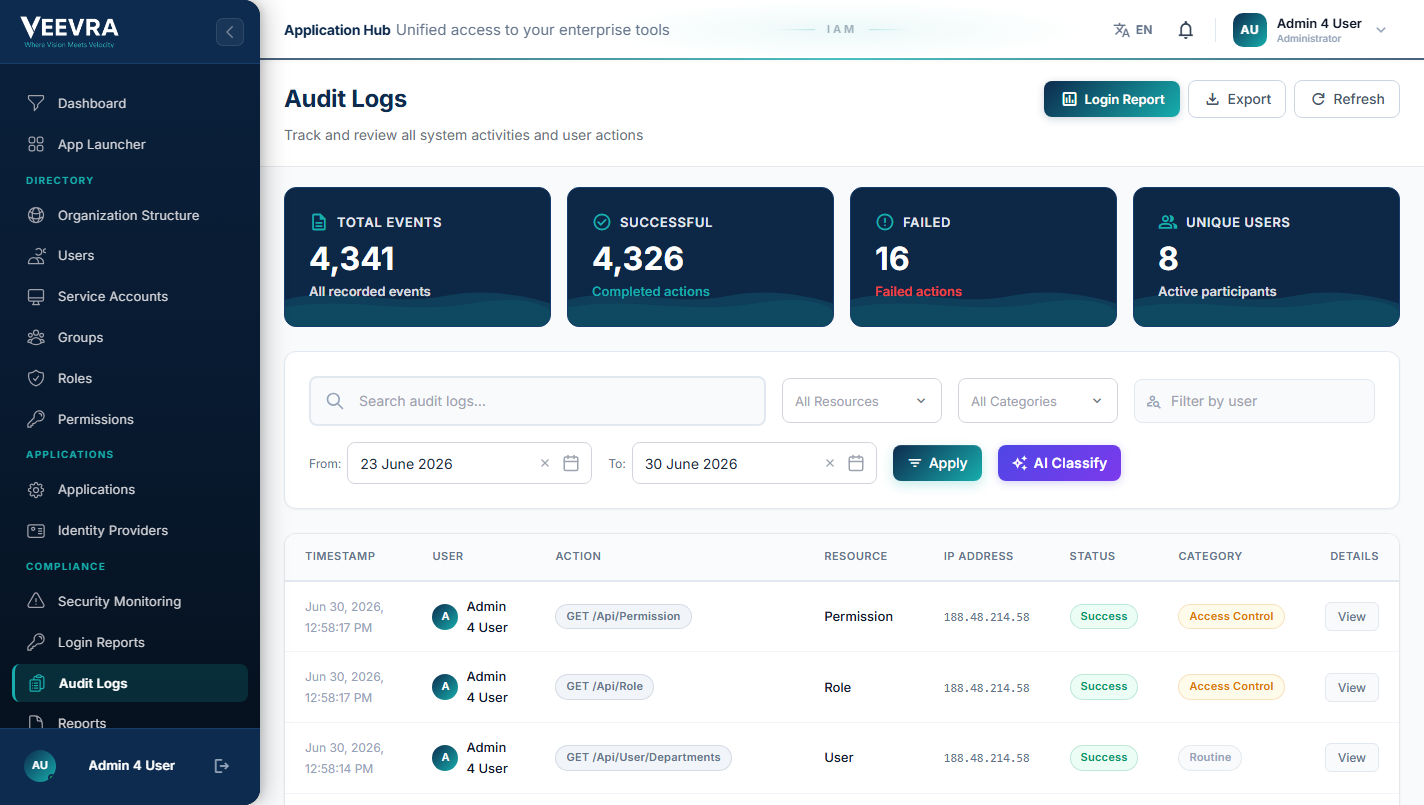Run AI Classify on logs
This screenshot has height=805, width=1424.
coord(1059,463)
